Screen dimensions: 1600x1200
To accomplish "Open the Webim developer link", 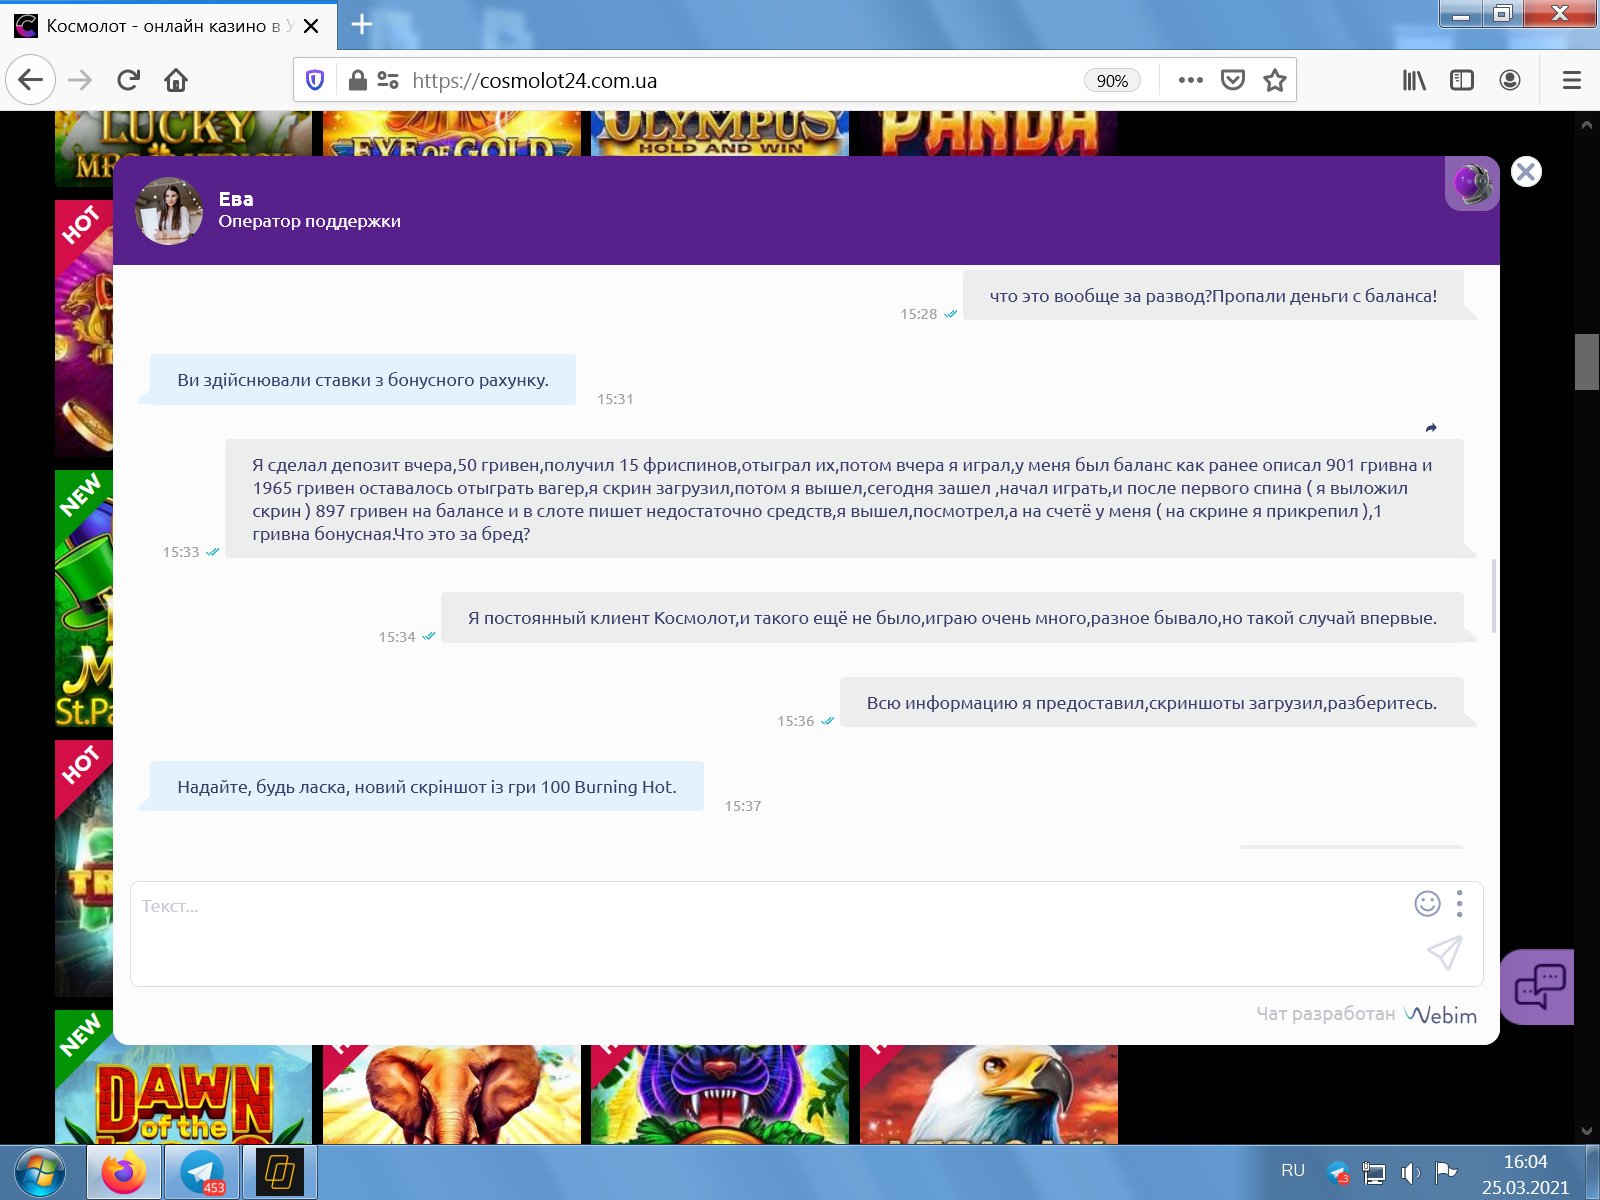I will (1440, 1015).
